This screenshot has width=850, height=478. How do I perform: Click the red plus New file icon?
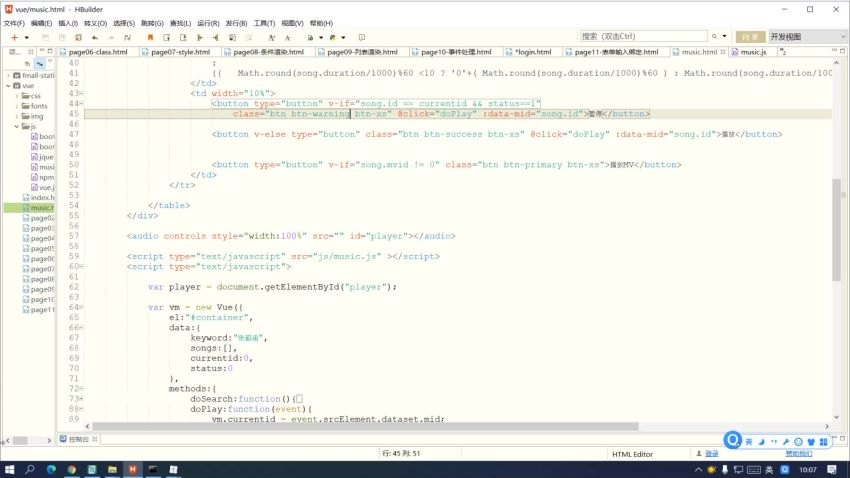[x=15, y=37]
